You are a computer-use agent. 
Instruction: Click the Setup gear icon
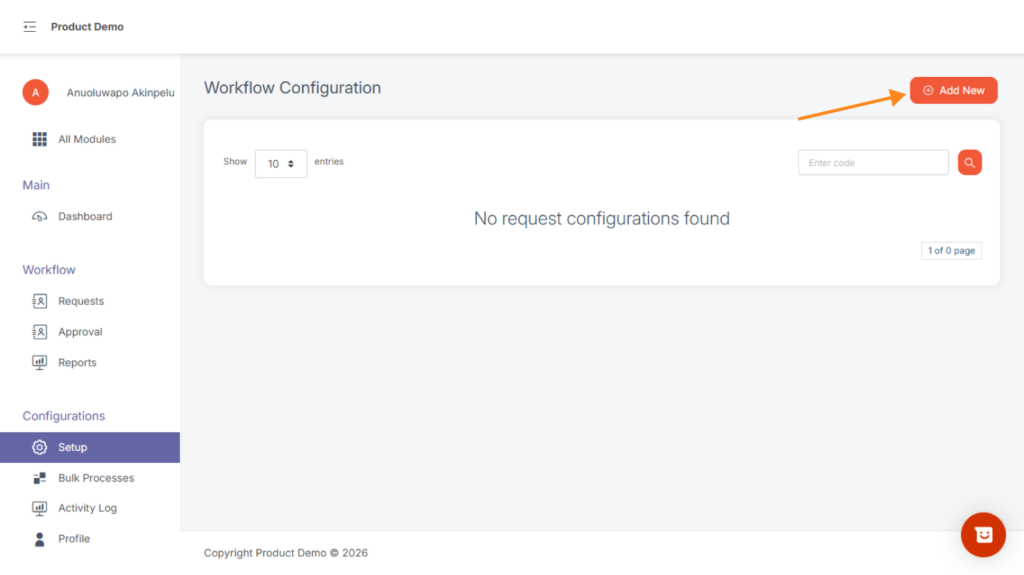(x=40, y=447)
